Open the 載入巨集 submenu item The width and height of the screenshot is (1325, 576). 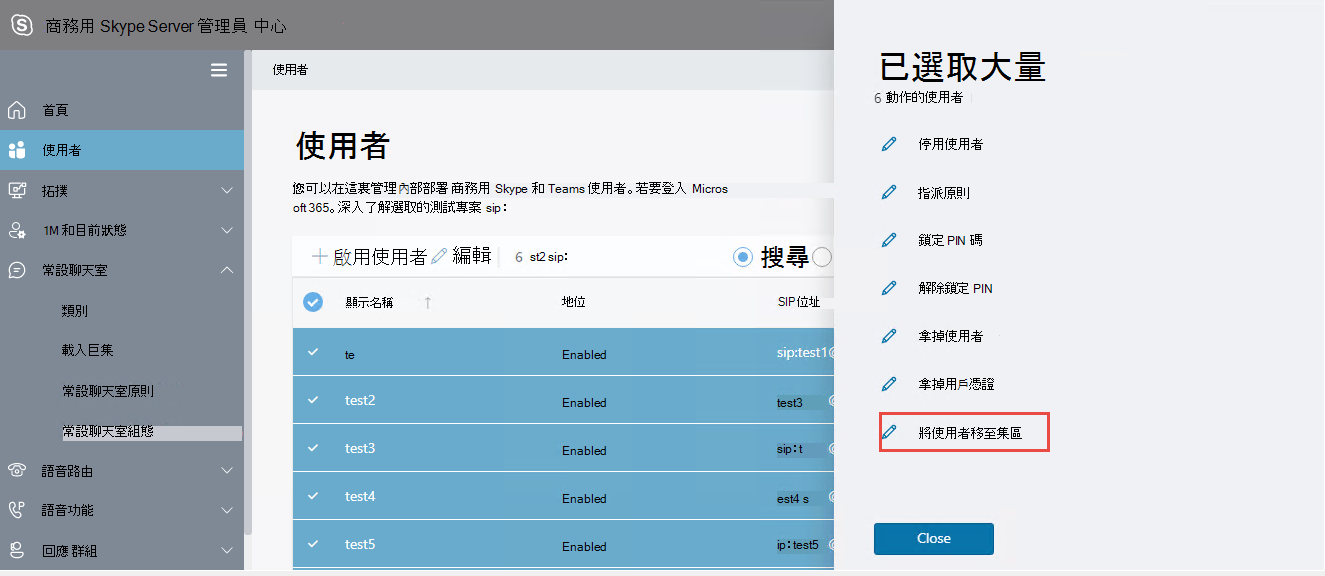click(x=88, y=351)
